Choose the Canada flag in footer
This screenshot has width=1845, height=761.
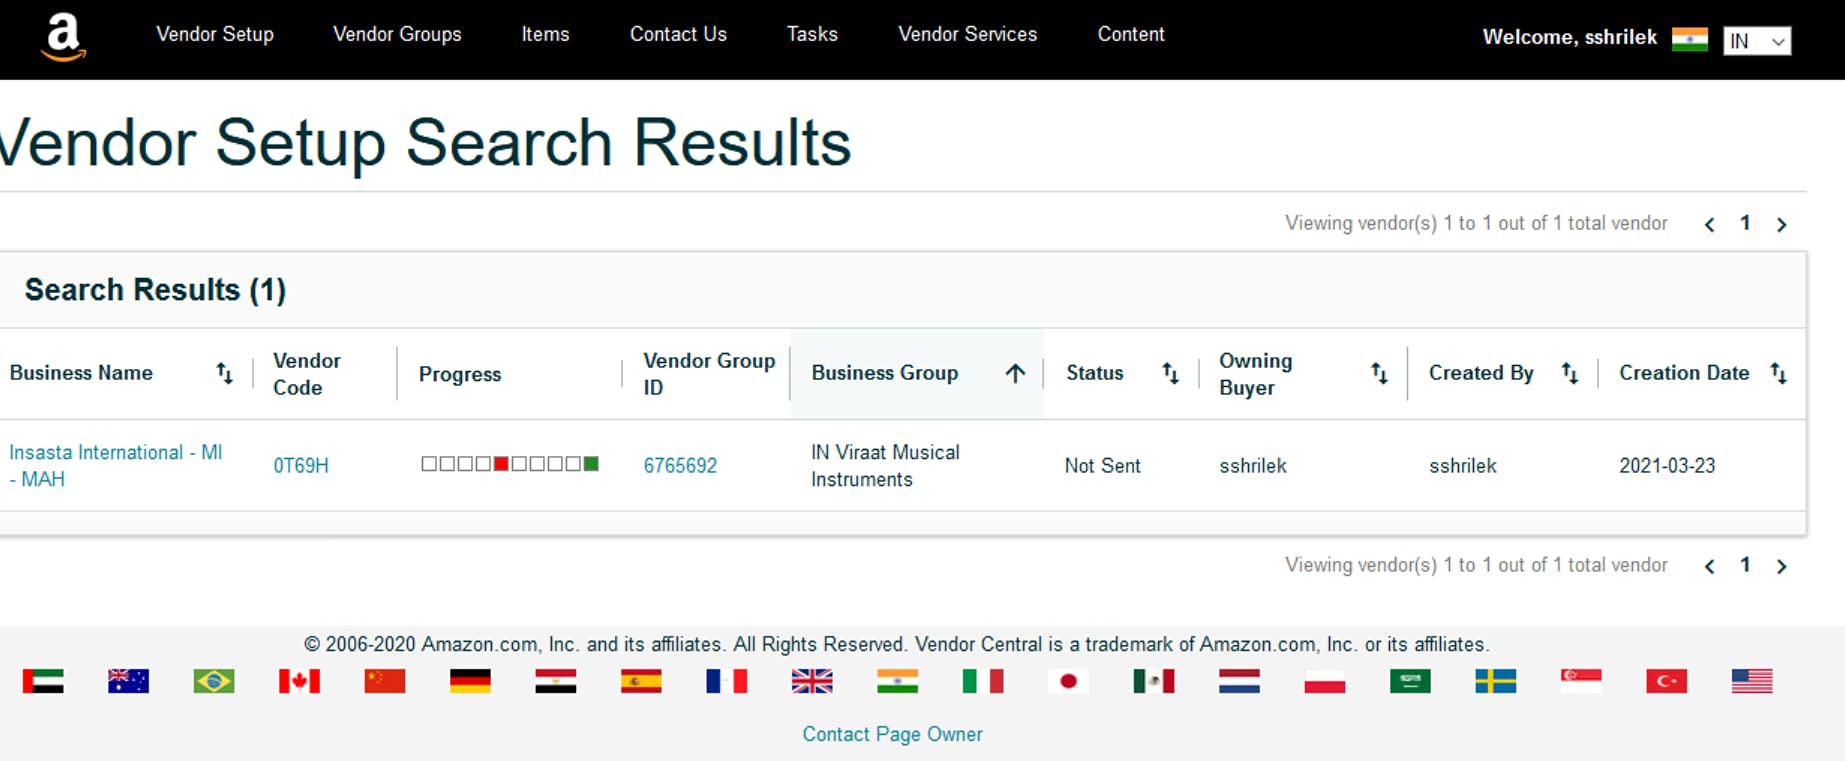299,681
